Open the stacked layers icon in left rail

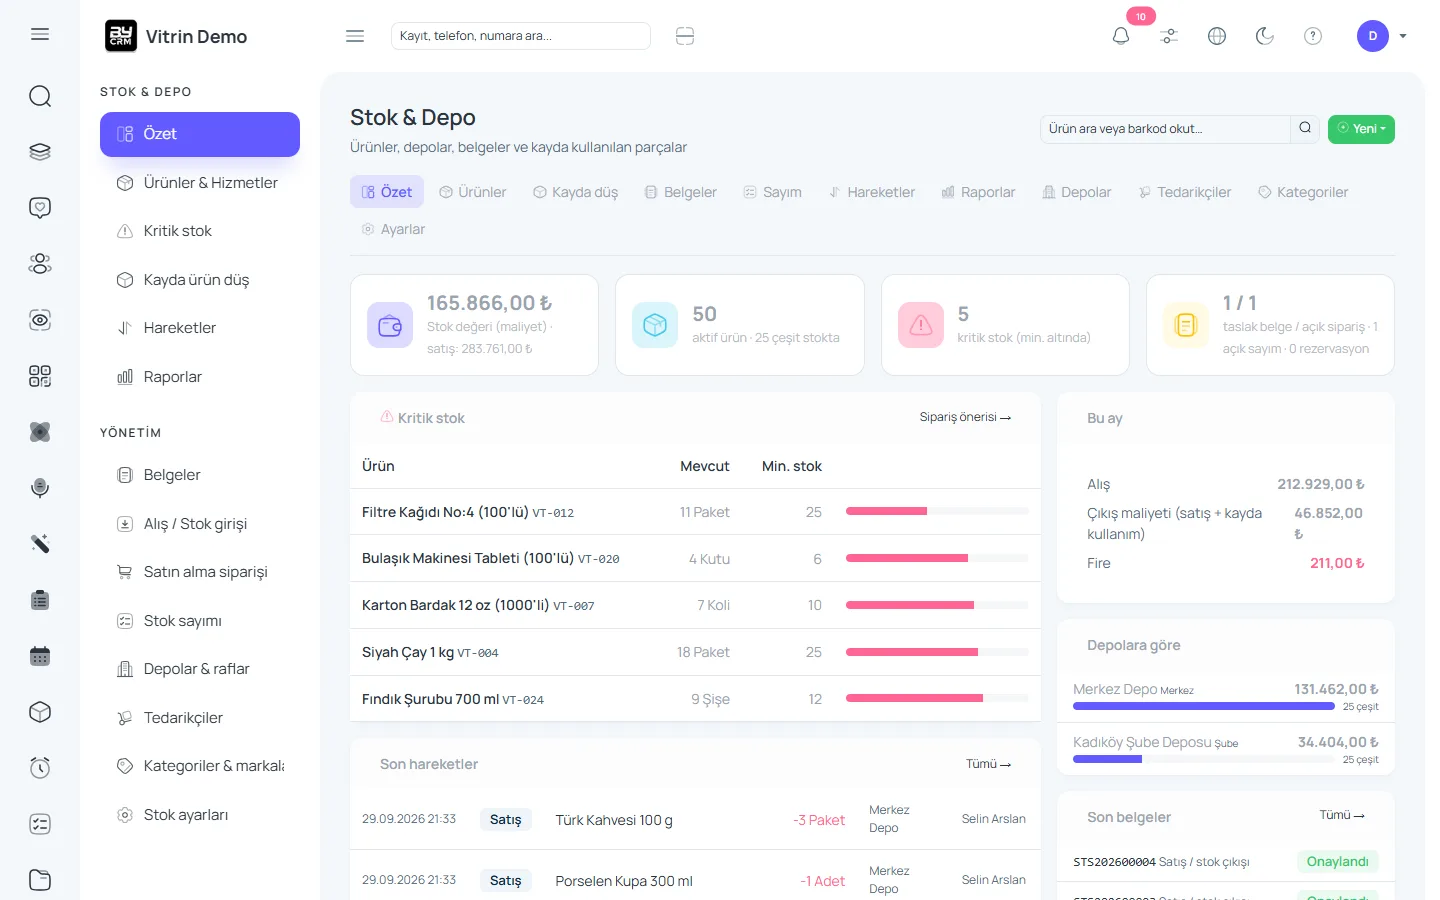[x=40, y=152]
